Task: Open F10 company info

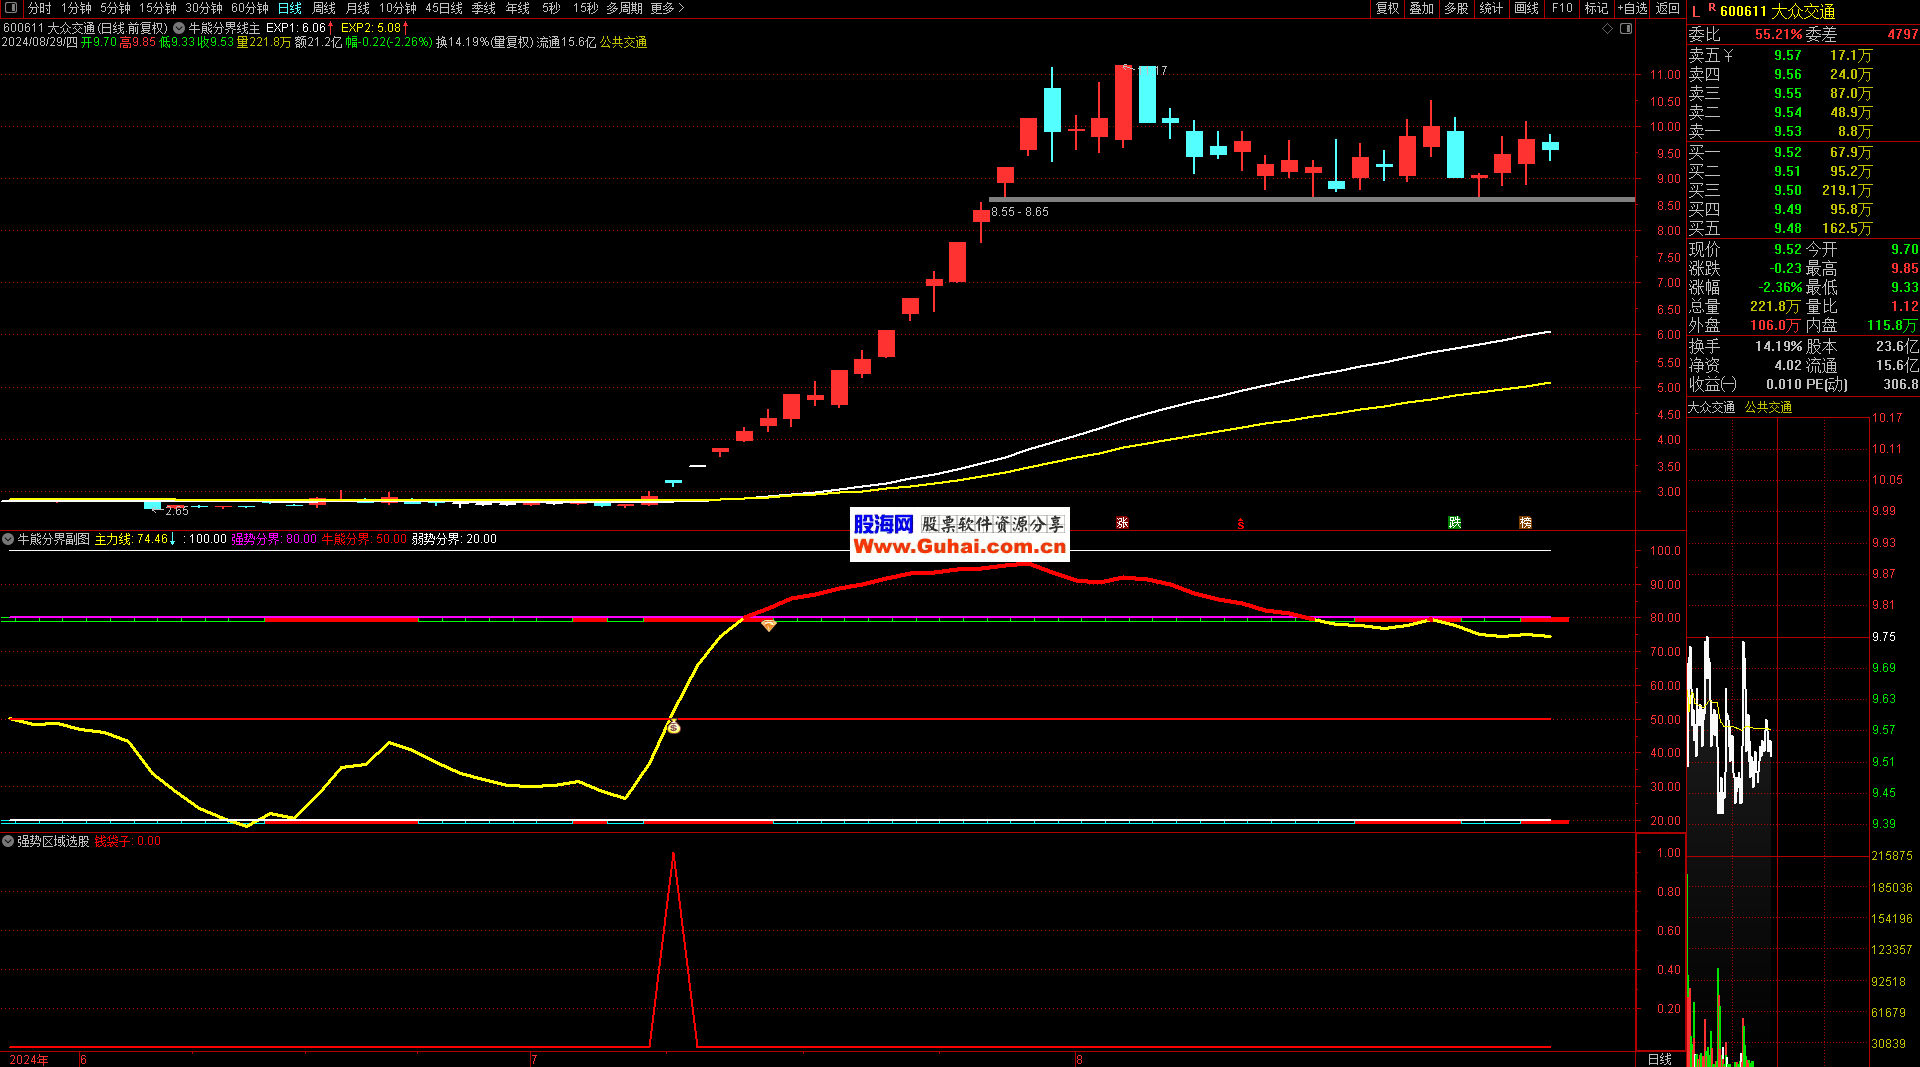Action: [1562, 8]
